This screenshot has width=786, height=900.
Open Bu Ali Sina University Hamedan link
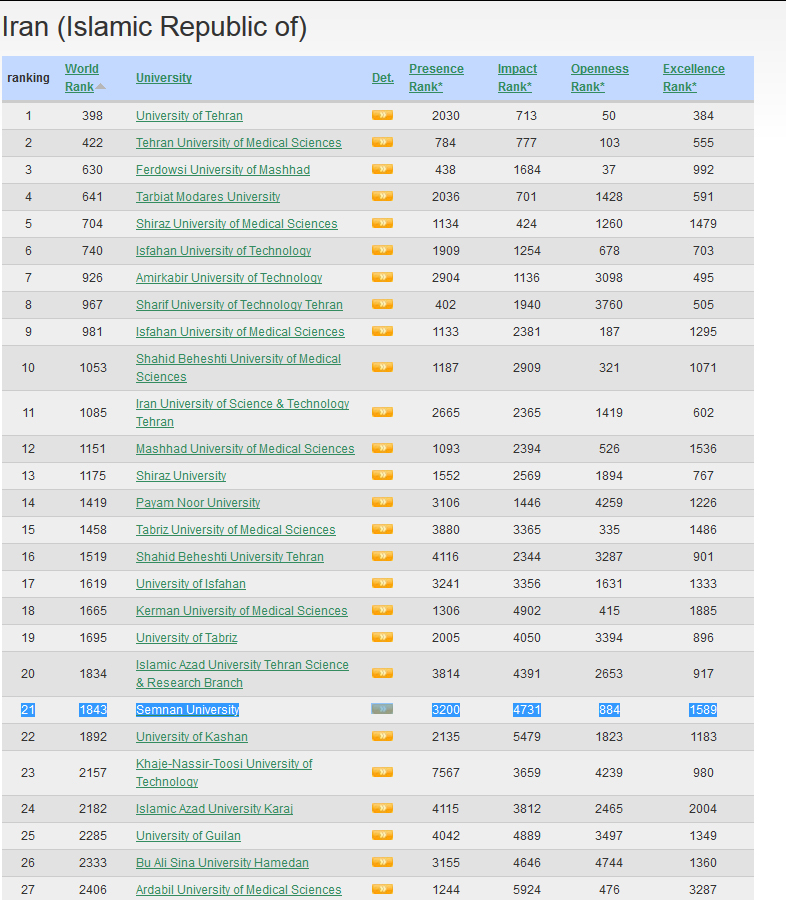(x=222, y=862)
